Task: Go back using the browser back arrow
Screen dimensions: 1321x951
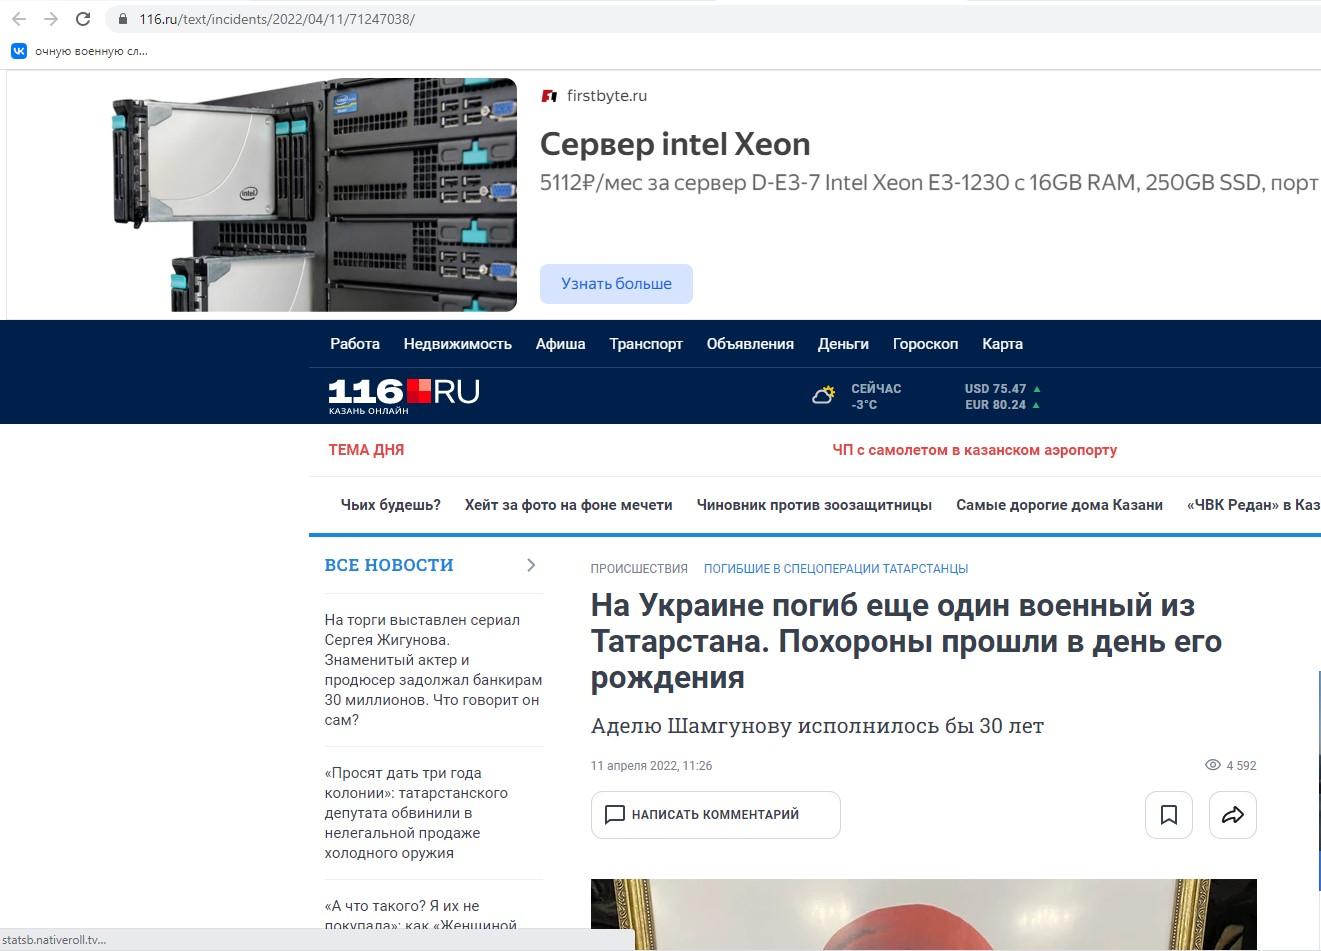Action: click(19, 19)
